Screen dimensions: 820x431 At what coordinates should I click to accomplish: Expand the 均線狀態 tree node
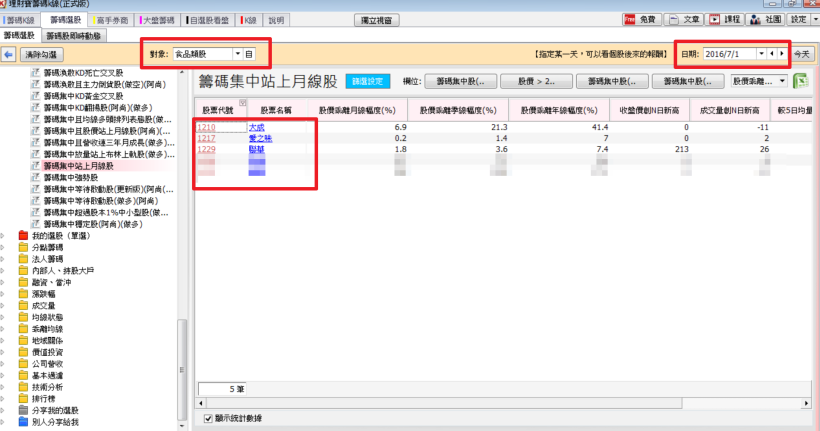pos(3,317)
